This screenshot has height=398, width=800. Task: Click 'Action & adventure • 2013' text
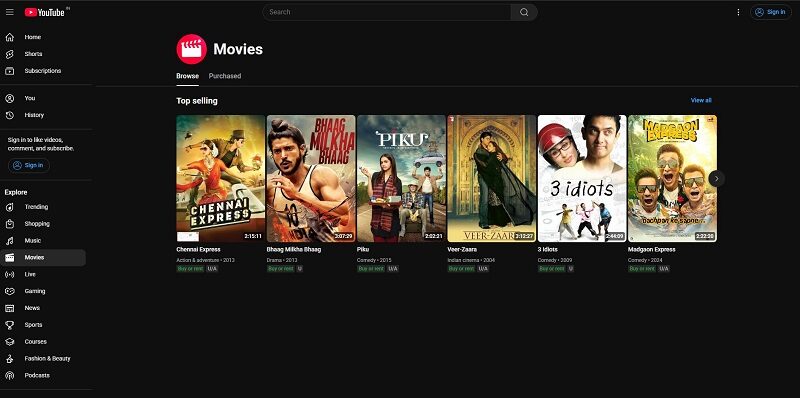click(206, 260)
